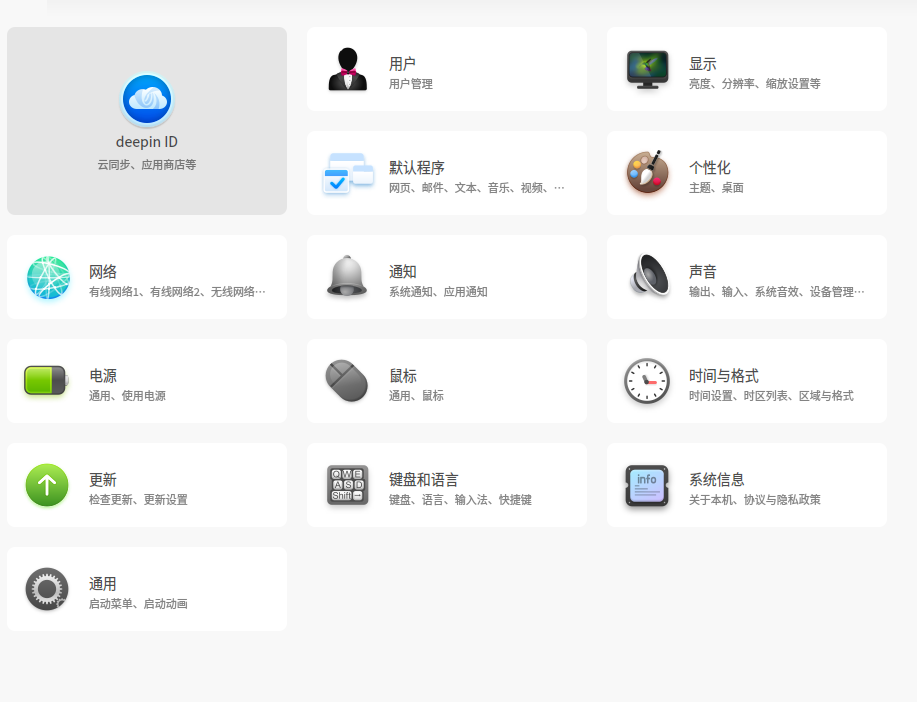Click the '启动菜单、启动动画' subtitle

pyautogui.click(x=138, y=604)
